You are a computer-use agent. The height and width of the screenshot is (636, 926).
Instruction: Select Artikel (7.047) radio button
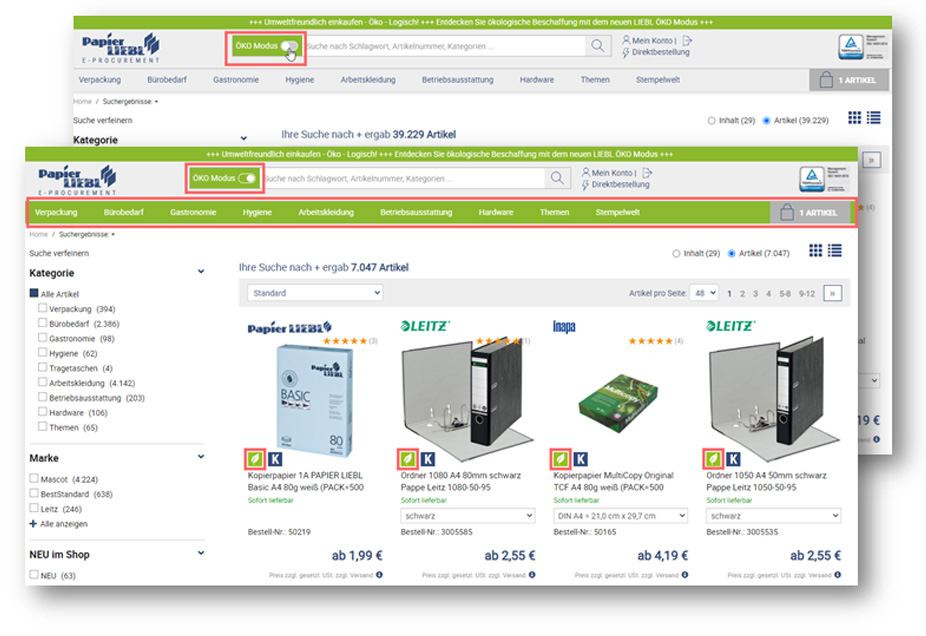tap(732, 253)
